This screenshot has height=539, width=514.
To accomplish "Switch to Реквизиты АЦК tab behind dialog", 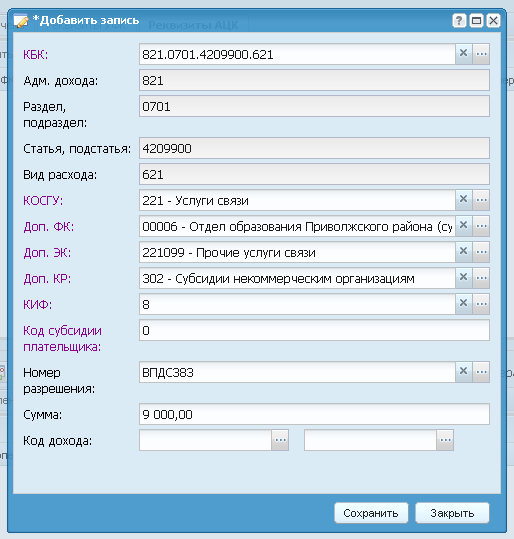I will [x=193, y=25].
